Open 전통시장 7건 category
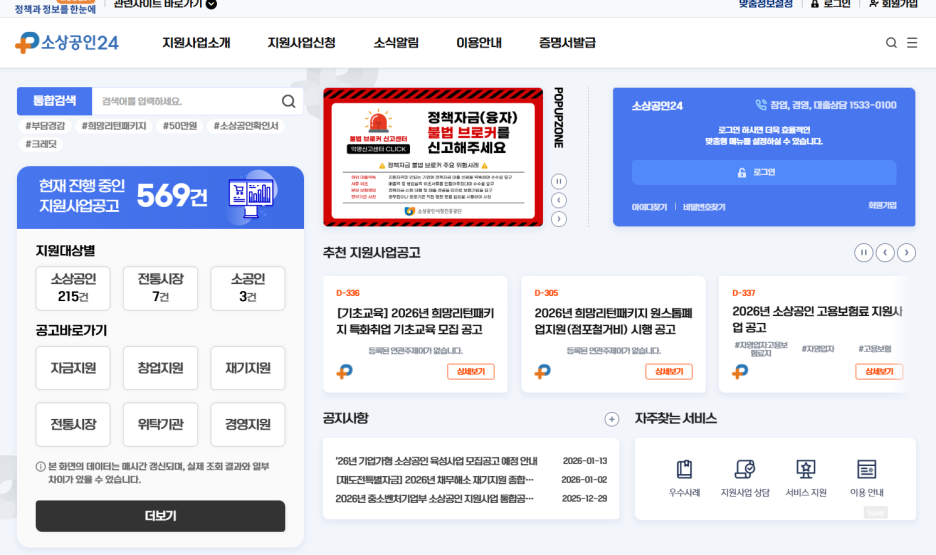Screen dimensions: 936x555 [x=160, y=288]
